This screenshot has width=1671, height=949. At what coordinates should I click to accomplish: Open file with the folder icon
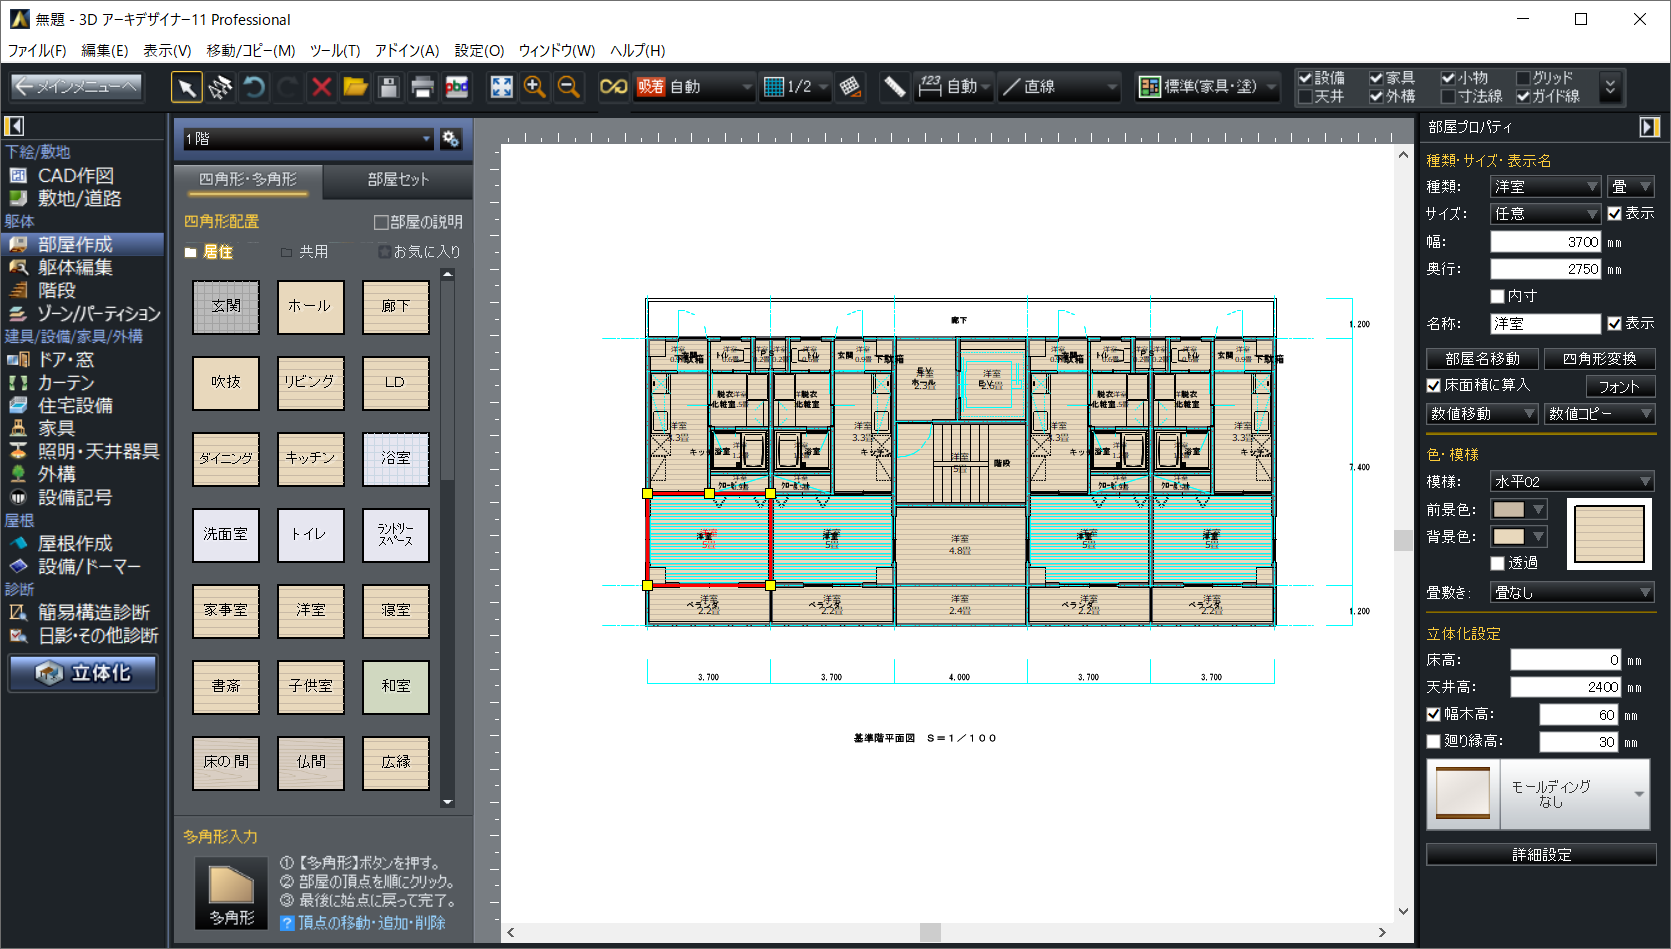pos(355,88)
